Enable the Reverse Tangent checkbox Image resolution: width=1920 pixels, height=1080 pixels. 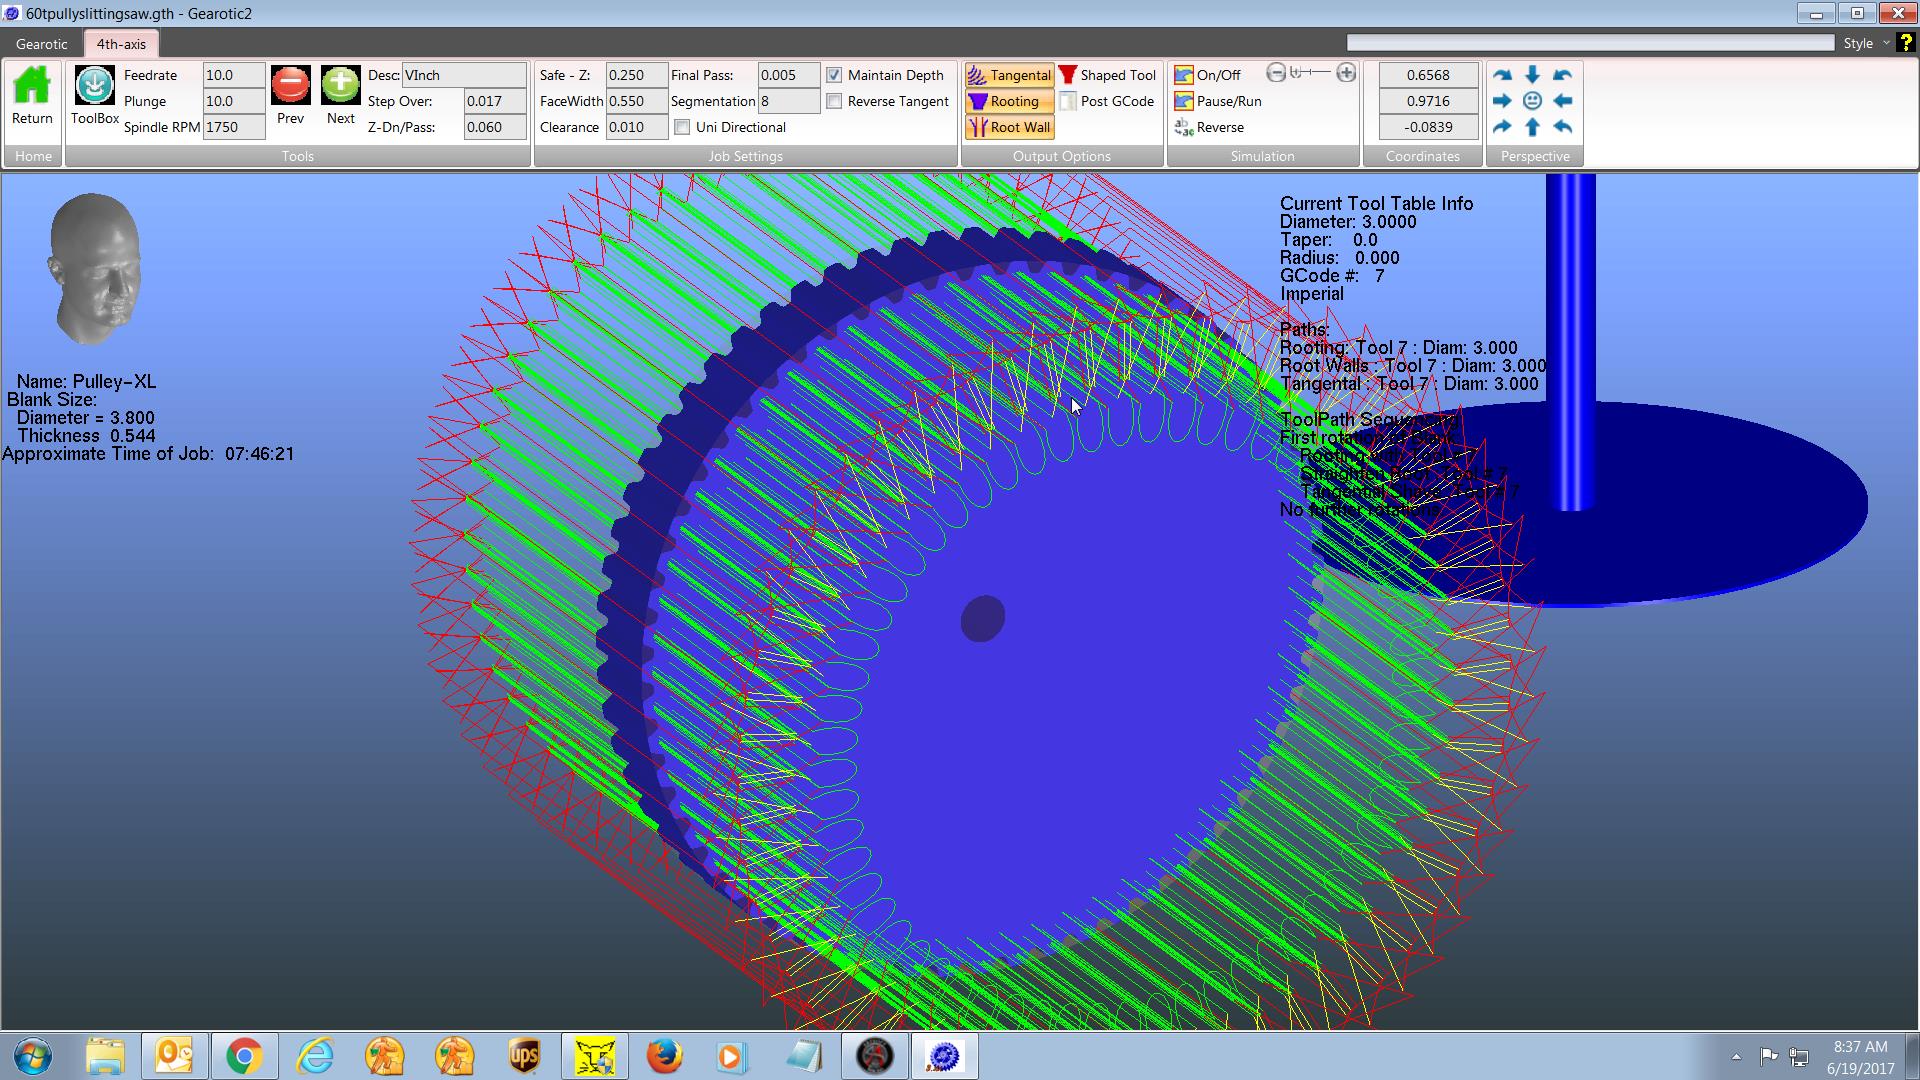click(x=834, y=101)
